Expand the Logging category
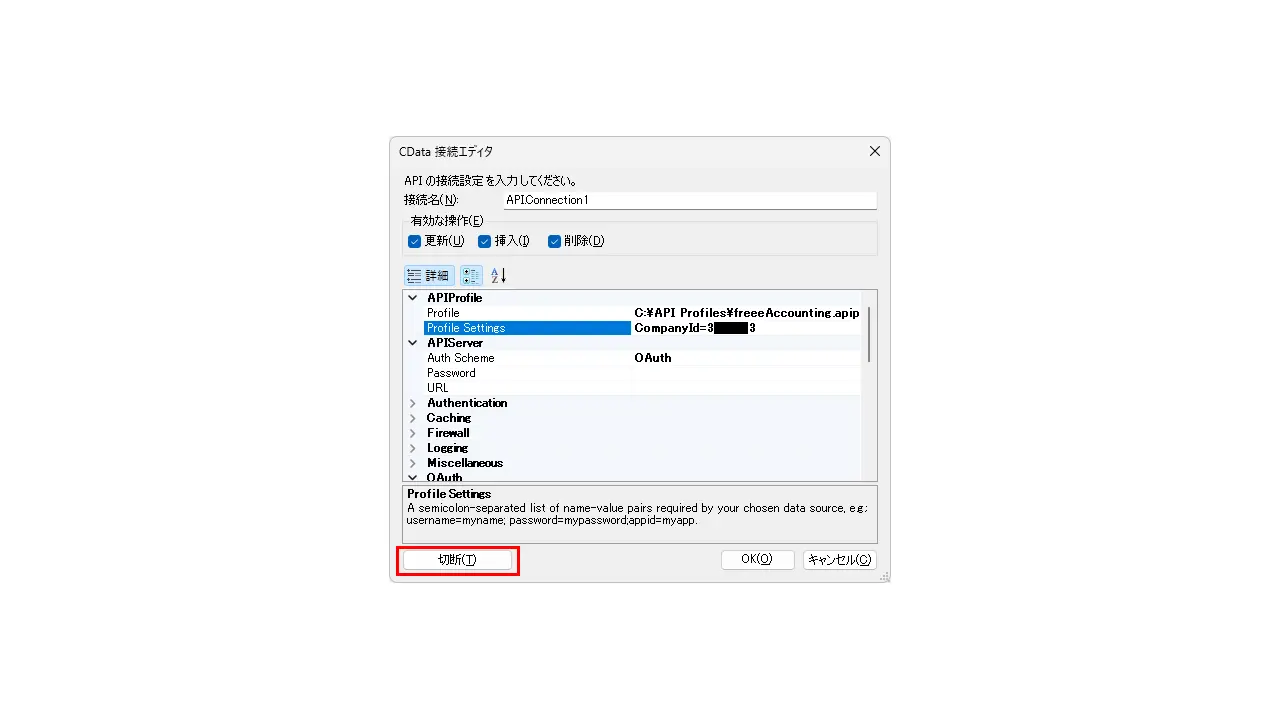 (x=413, y=448)
